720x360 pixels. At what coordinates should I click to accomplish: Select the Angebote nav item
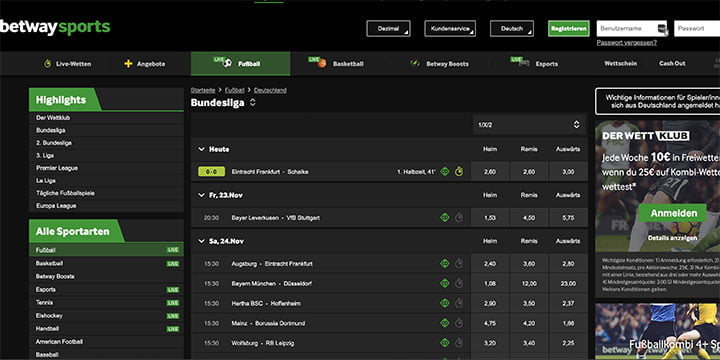tap(145, 64)
